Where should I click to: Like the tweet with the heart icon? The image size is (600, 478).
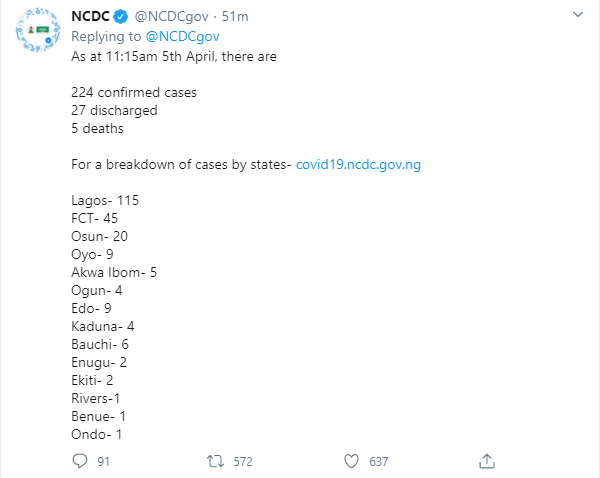point(351,461)
